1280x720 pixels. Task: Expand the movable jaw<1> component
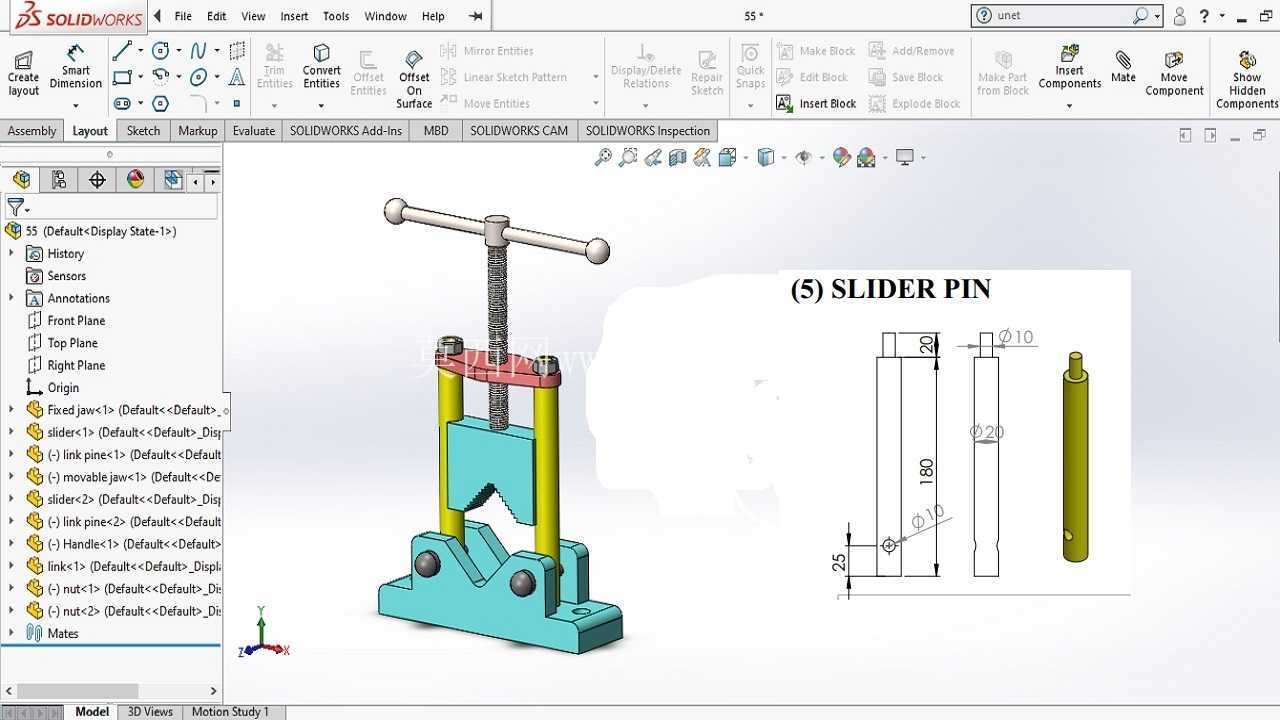point(12,477)
